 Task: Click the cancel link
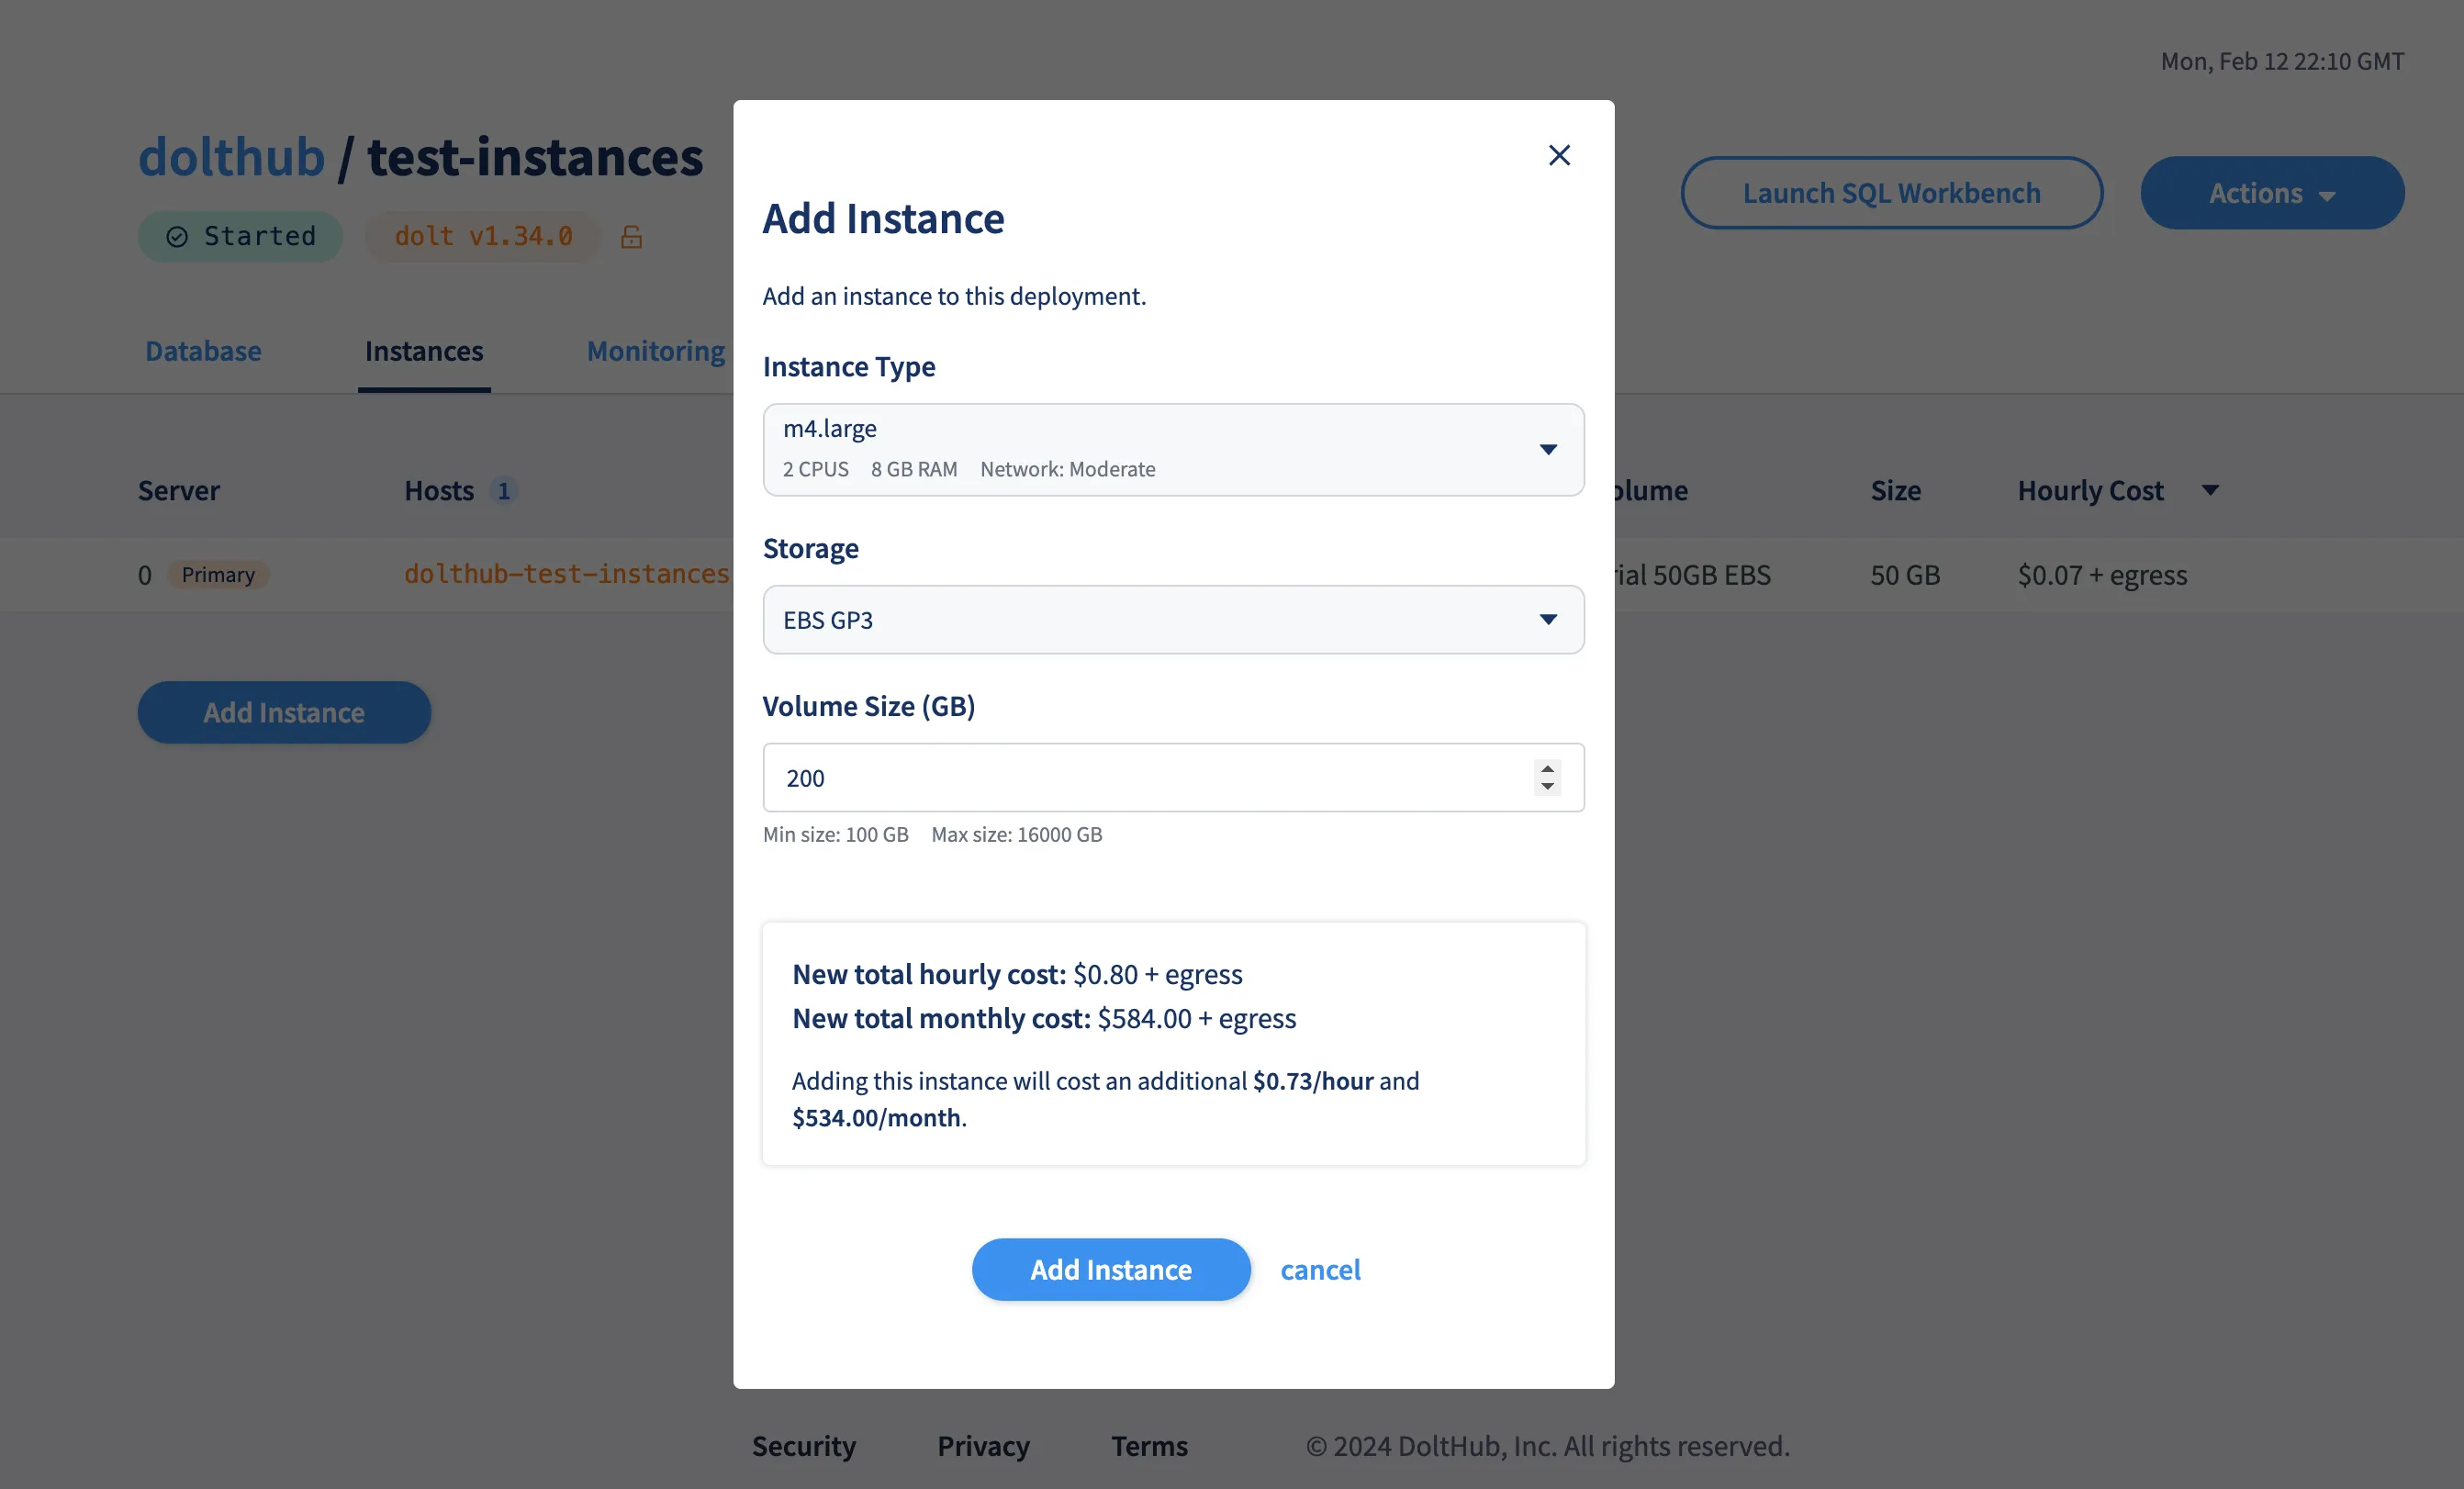pos(1321,1269)
